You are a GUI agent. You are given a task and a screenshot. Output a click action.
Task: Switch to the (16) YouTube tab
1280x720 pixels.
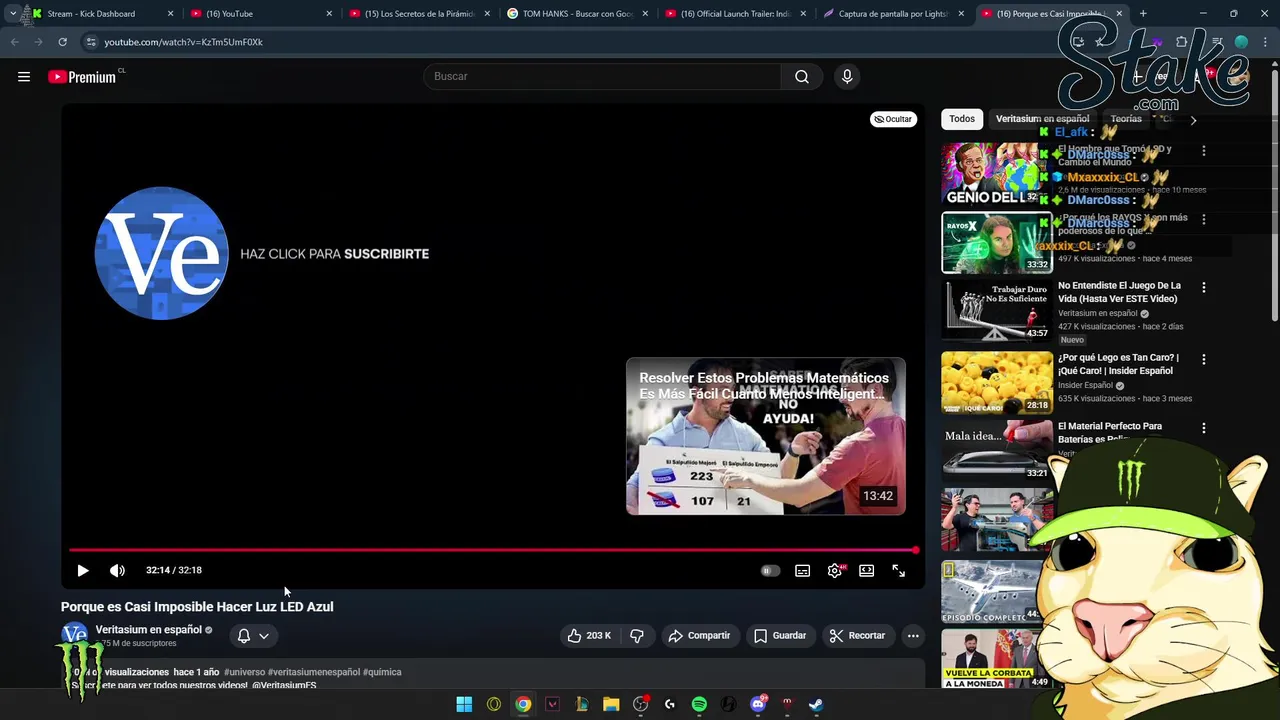tap(262, 14)
